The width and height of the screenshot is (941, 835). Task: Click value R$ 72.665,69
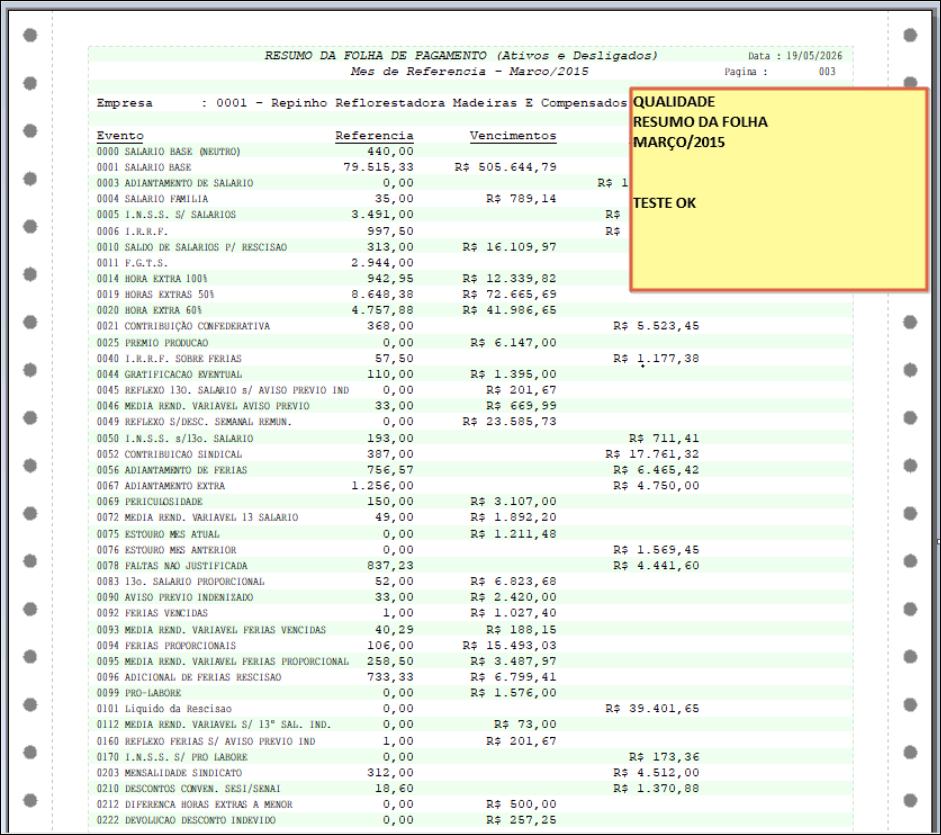click(x=510, y=295)
